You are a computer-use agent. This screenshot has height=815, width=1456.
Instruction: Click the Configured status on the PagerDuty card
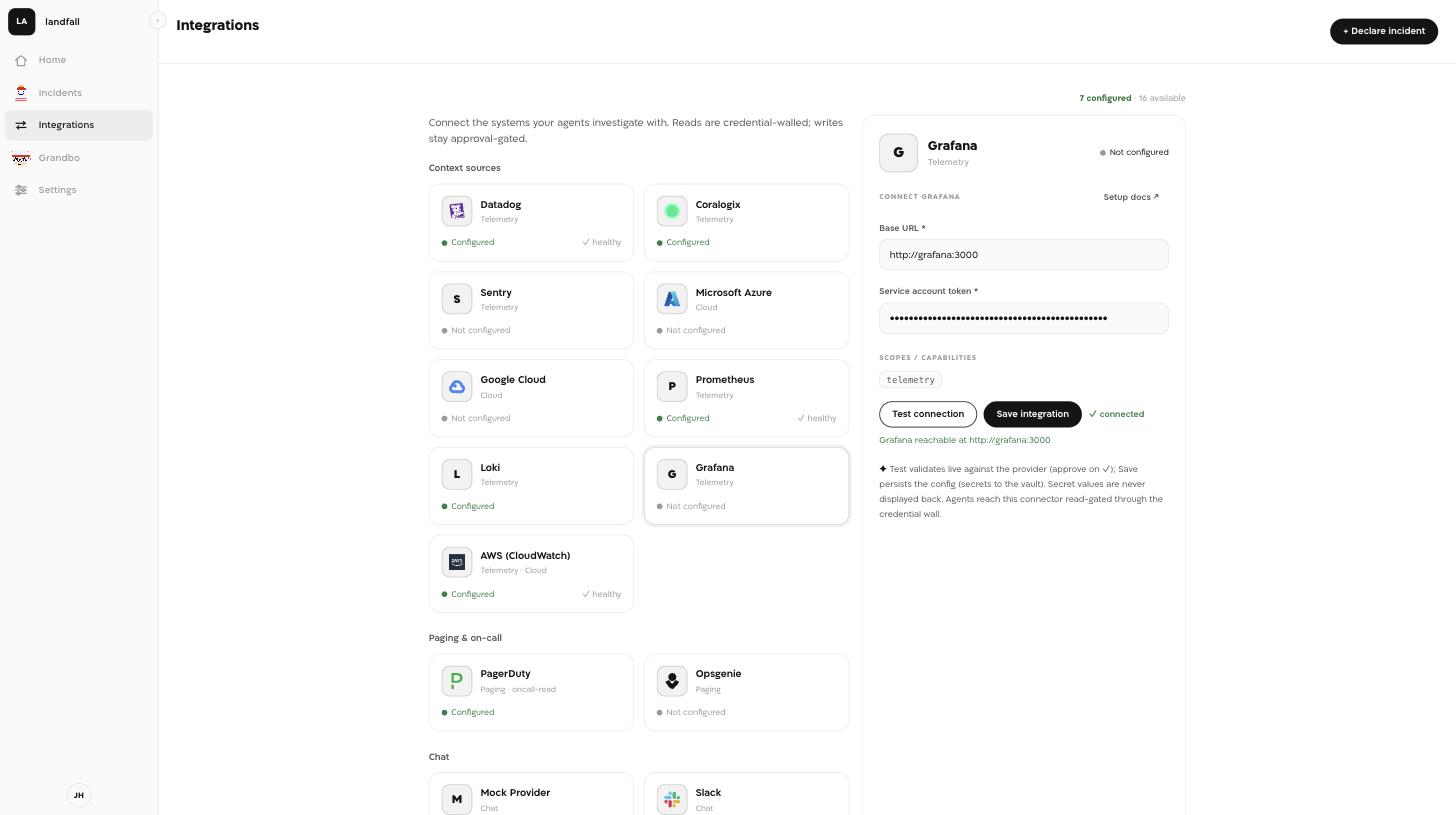point(468,712)
